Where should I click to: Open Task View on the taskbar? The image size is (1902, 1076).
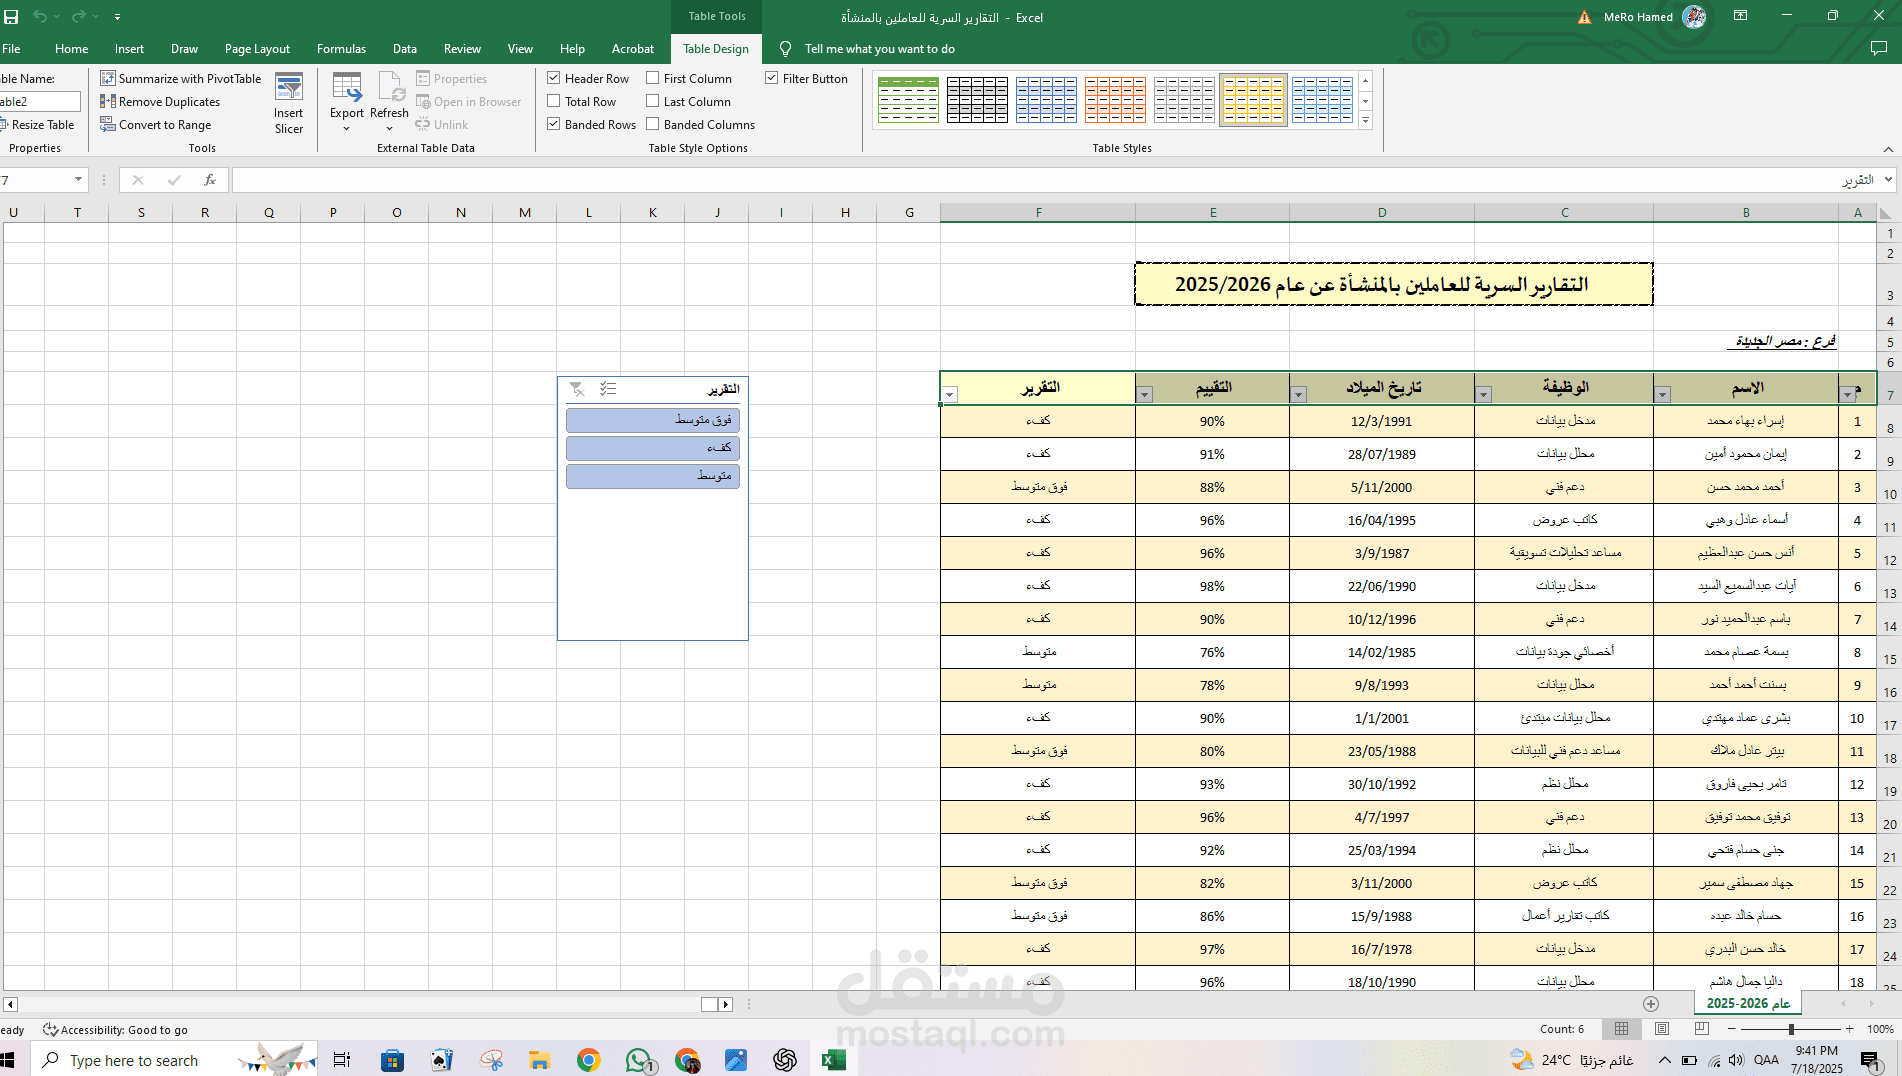point(341,1060)
